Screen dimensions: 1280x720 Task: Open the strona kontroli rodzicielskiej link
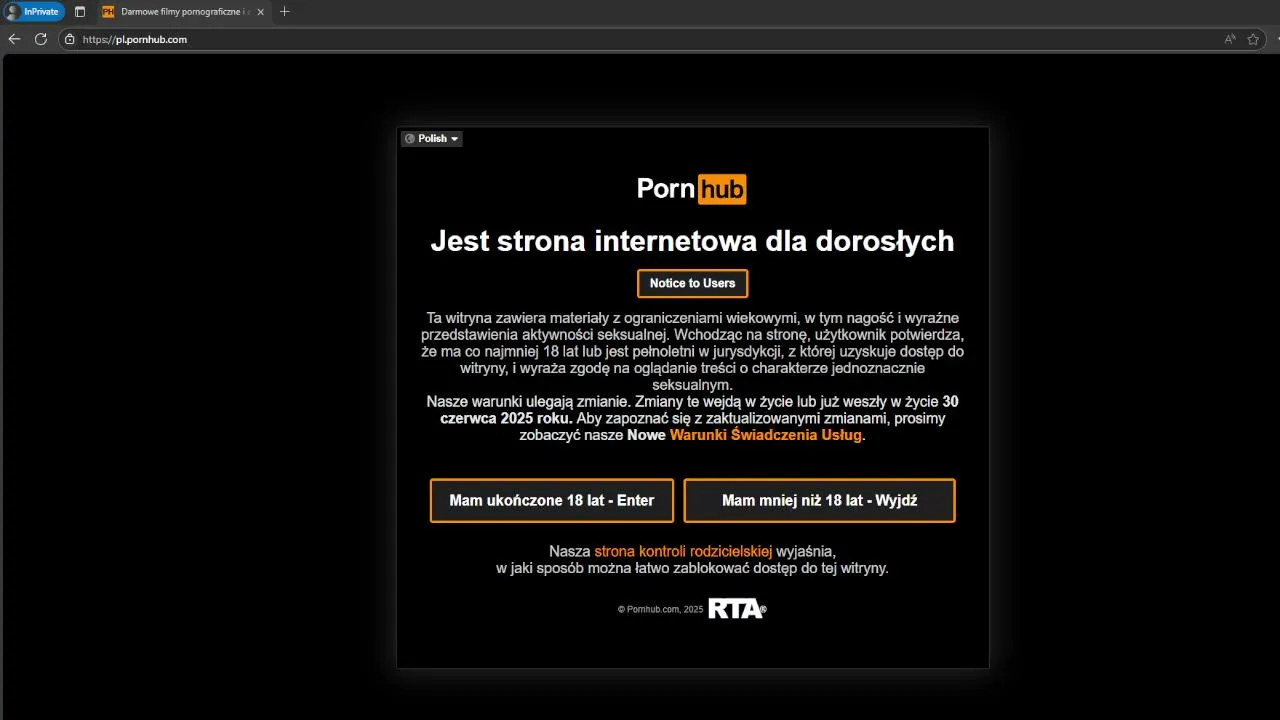[x=683, y=551]
